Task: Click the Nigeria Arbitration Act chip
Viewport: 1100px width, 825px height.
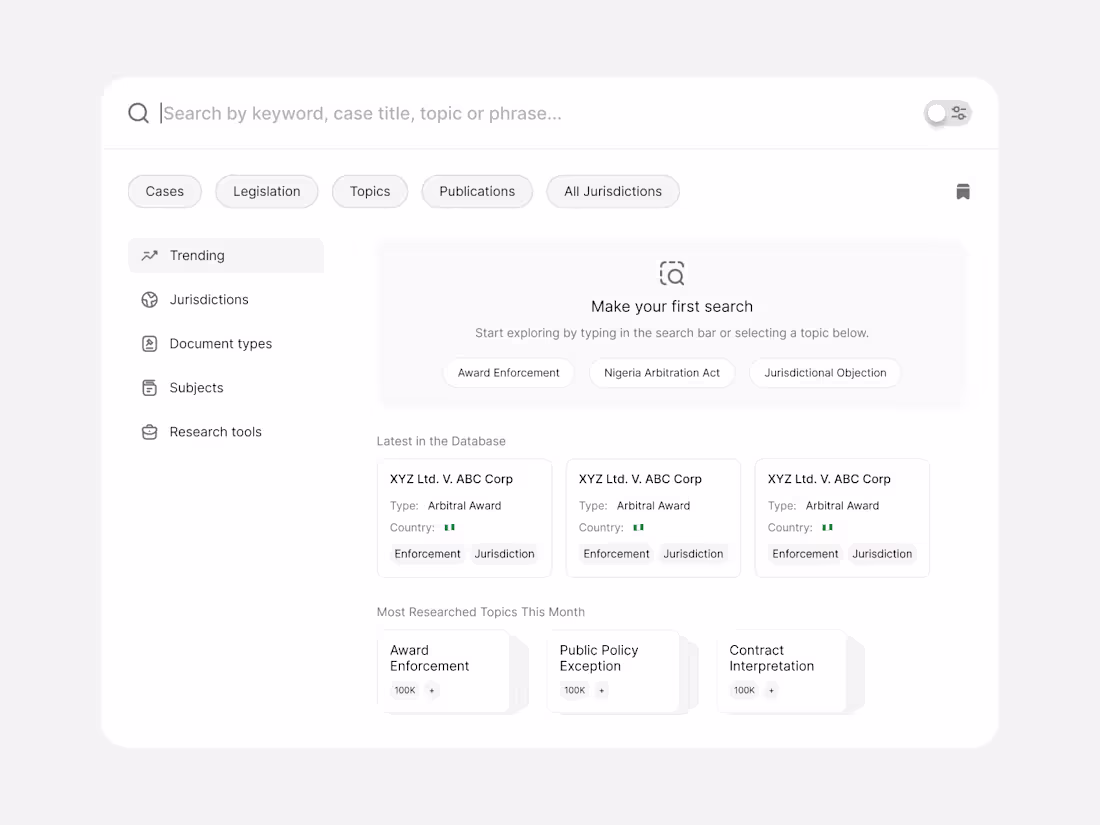Action: click(x=662, y=373)
